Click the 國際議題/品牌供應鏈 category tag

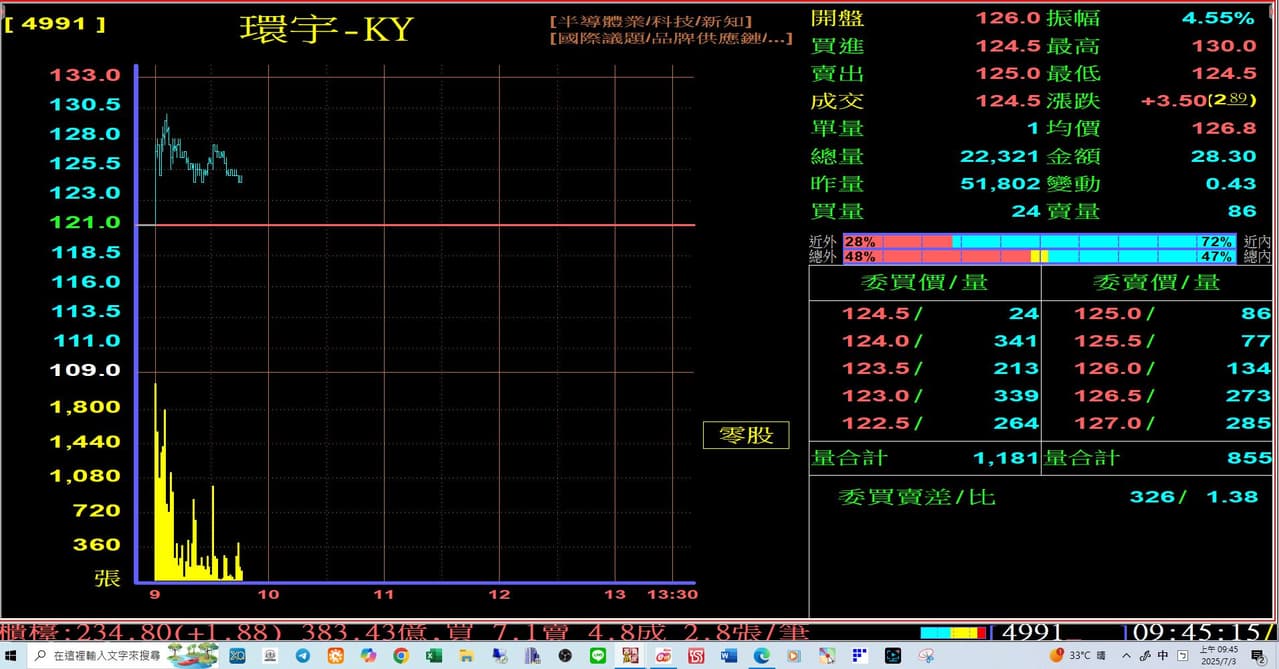[671, 38]
